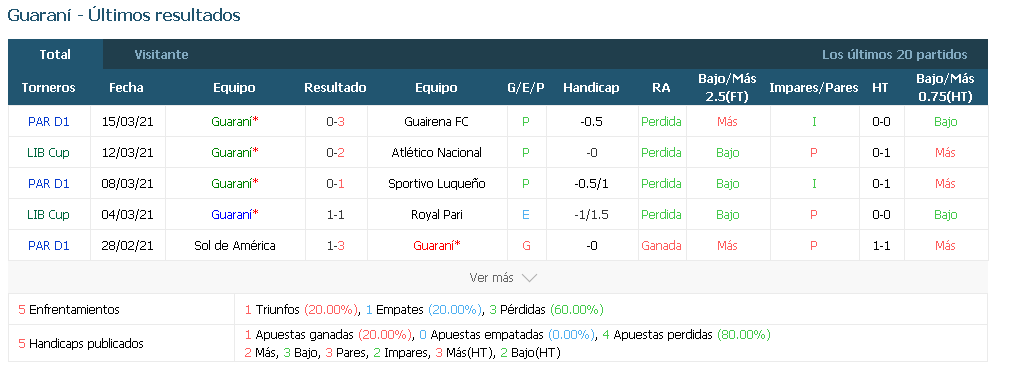Screen dimensions: 1011x370
Task: Open the 1-3 result at Sol de América
Action: click(x=335, y=246)
